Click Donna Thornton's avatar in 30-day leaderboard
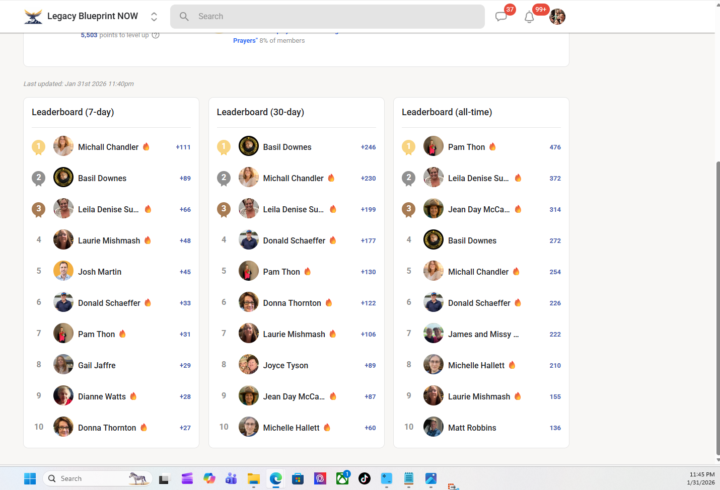720x490 pixels. click(x=248, y=302)
